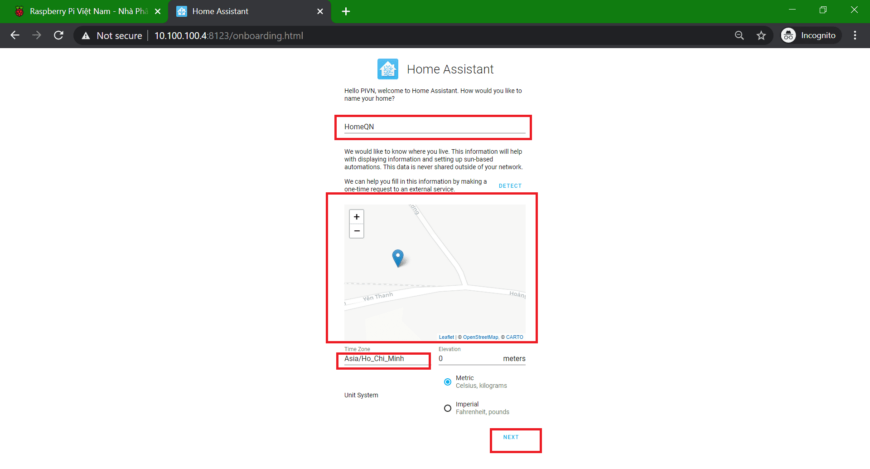Click the home name field HomeQN
This screenshot has width=870, height=469.
pos(433,127)
